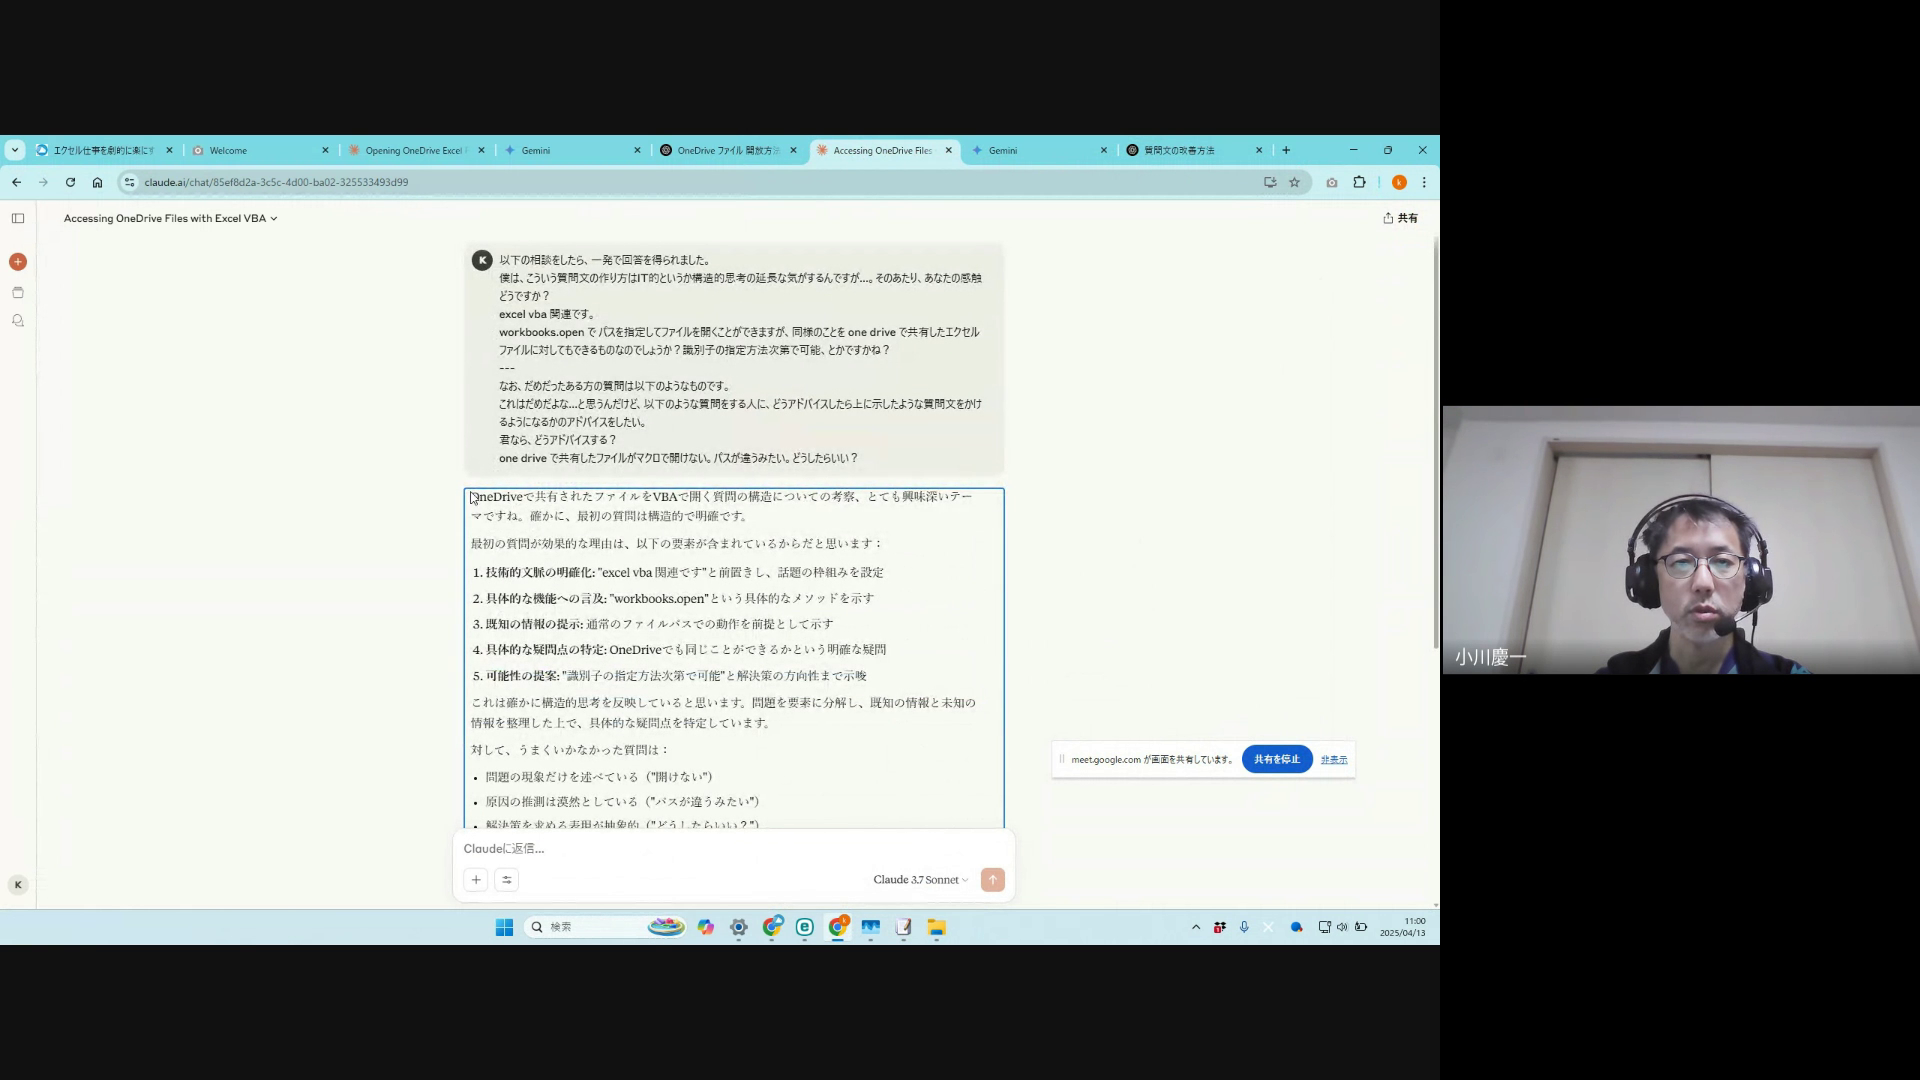This screenshot has height=1080, width=1920.
Task: Click the new chat plus icon in sidebar
Action: pos(17,262)
